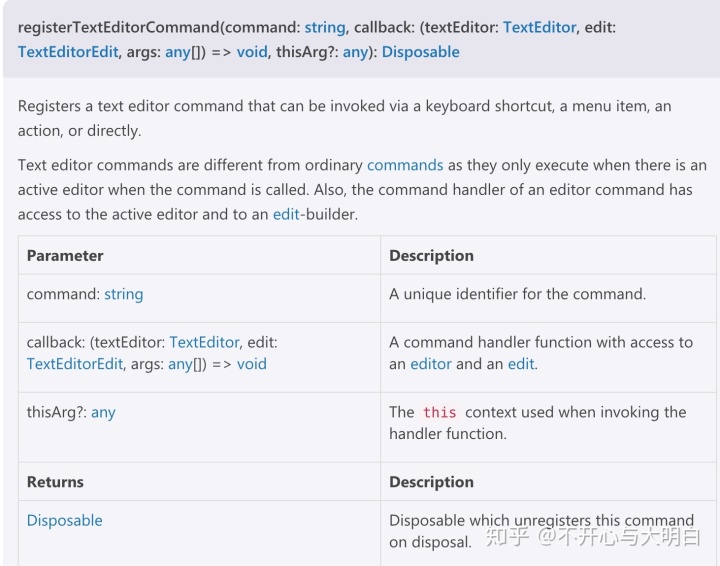
Task: Follow TextEditor link in function signature
Action: pyautogui.click(x=540, y=28)
